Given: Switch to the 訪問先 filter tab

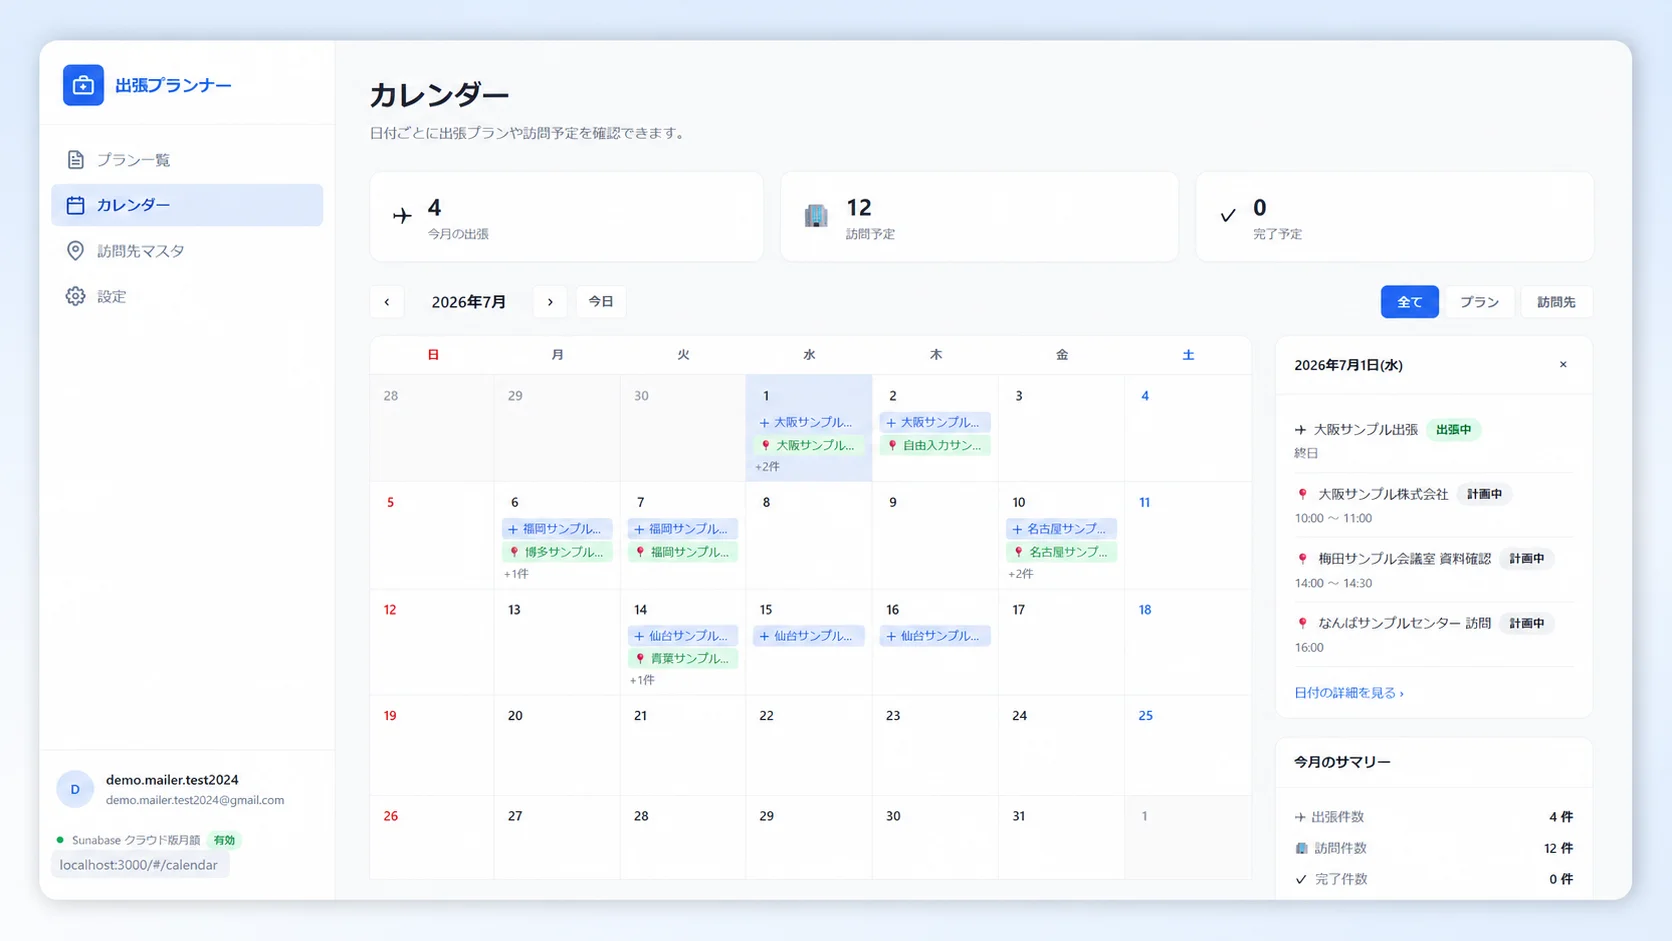Looking at the screenshot, I should point(1556,302).
